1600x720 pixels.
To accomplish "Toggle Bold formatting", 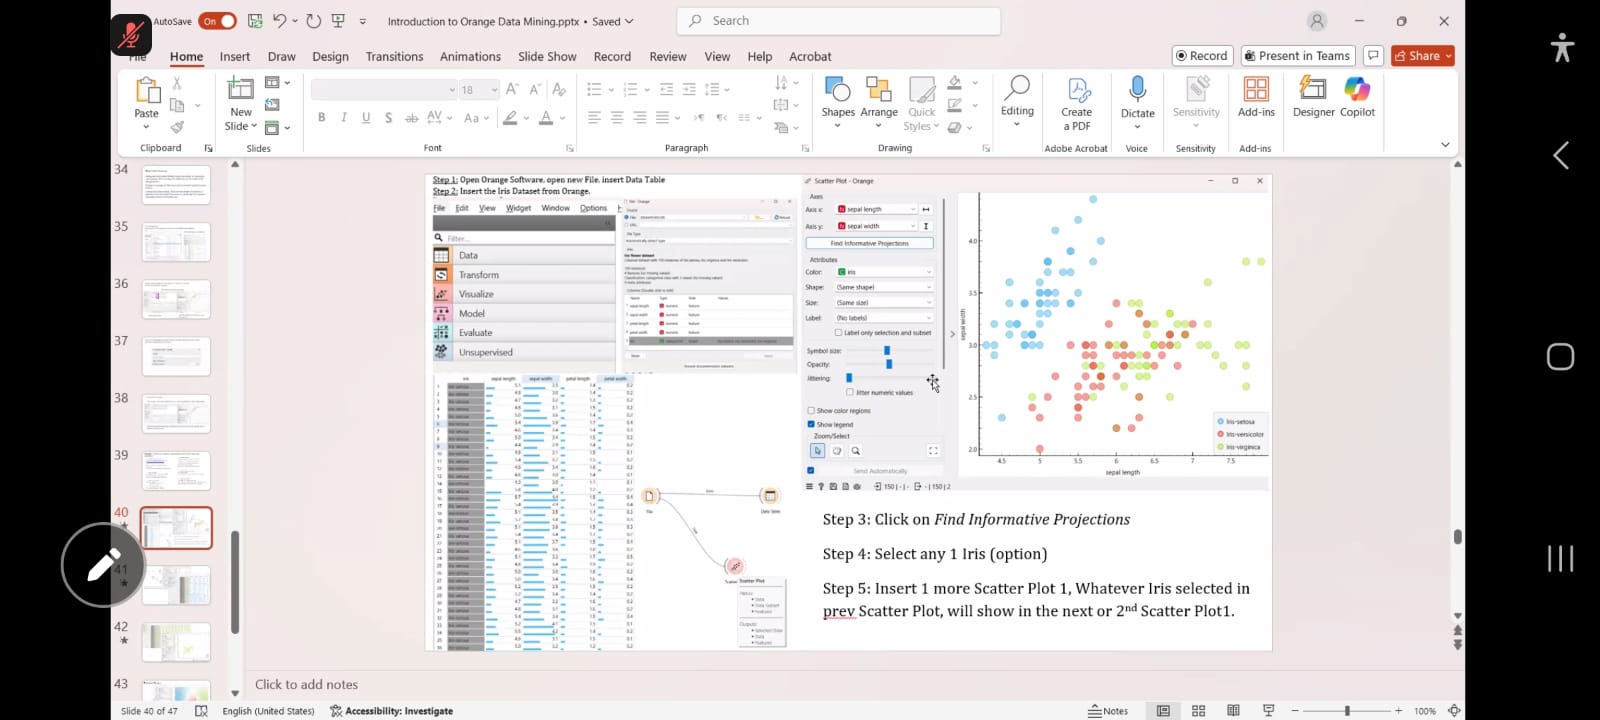I will pos(321,118).
